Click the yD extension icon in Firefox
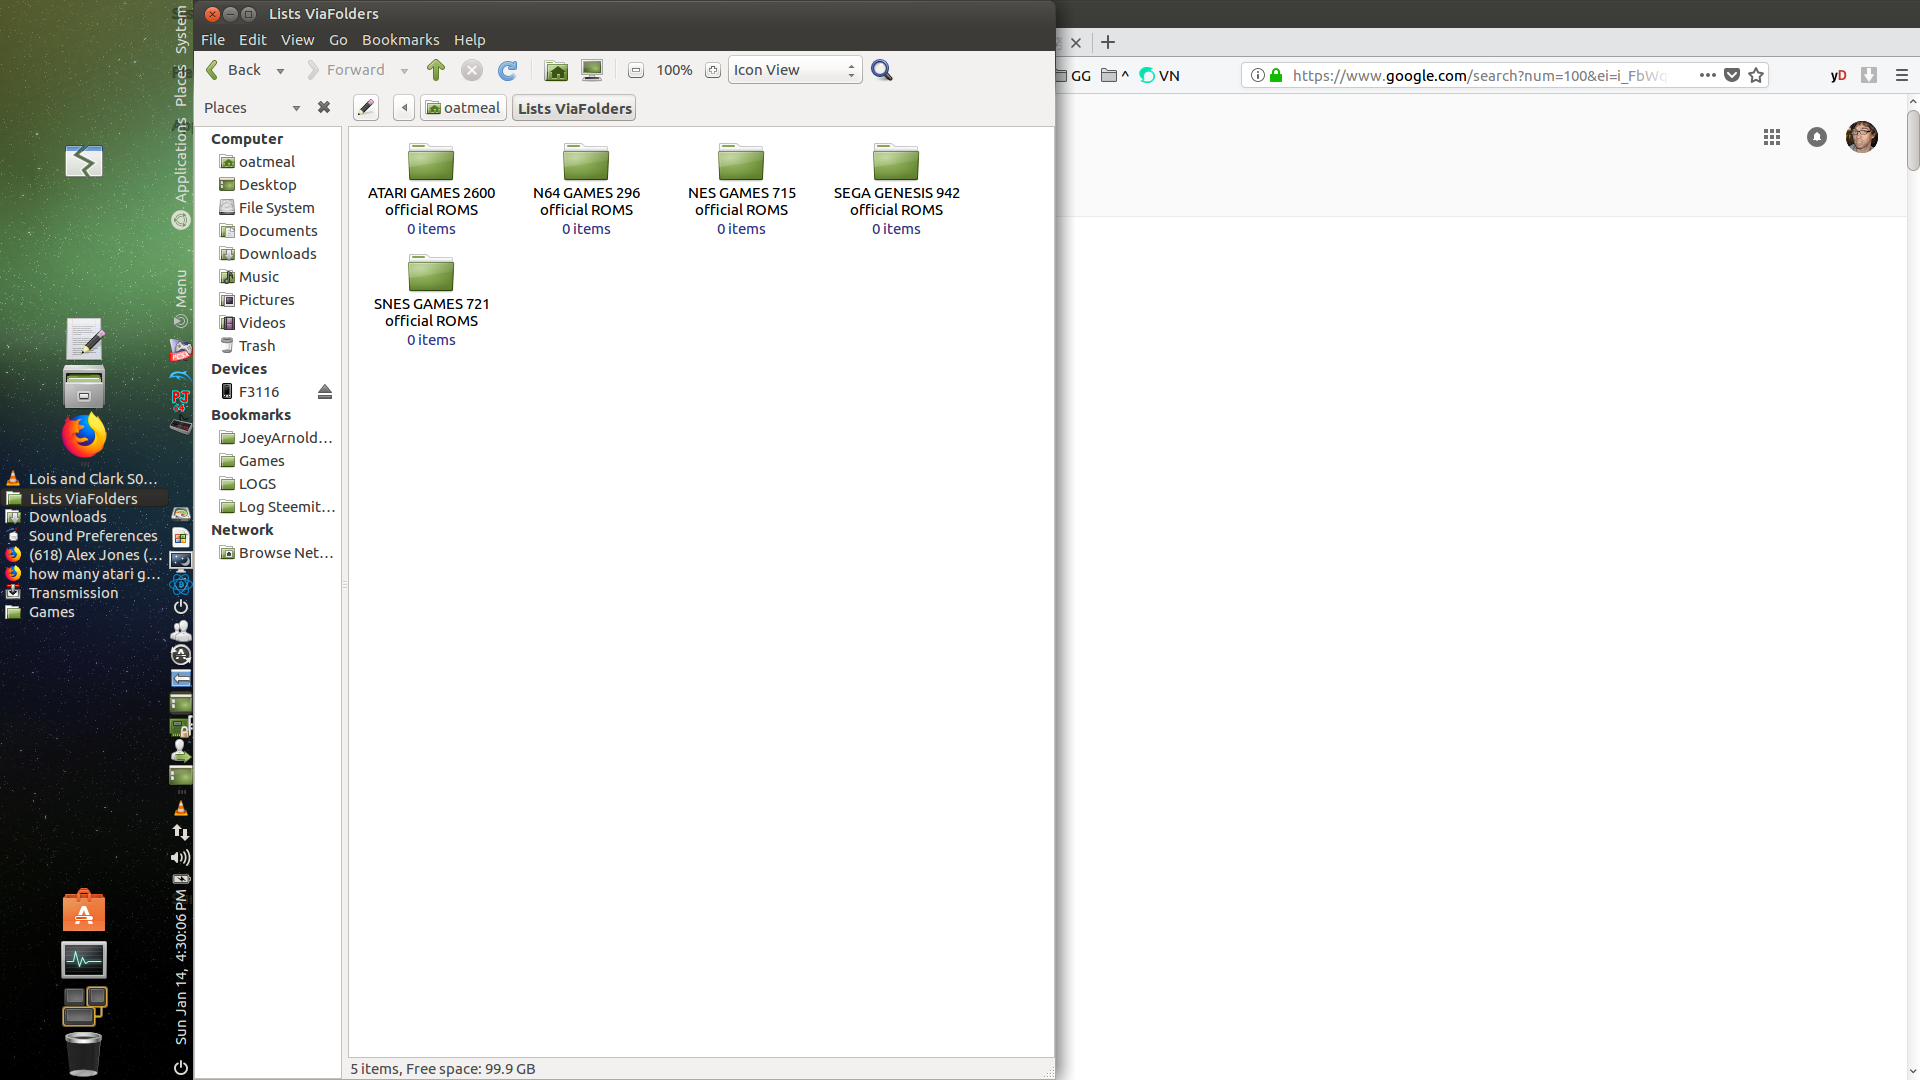1920x1080 pixels. [1838, 75]
